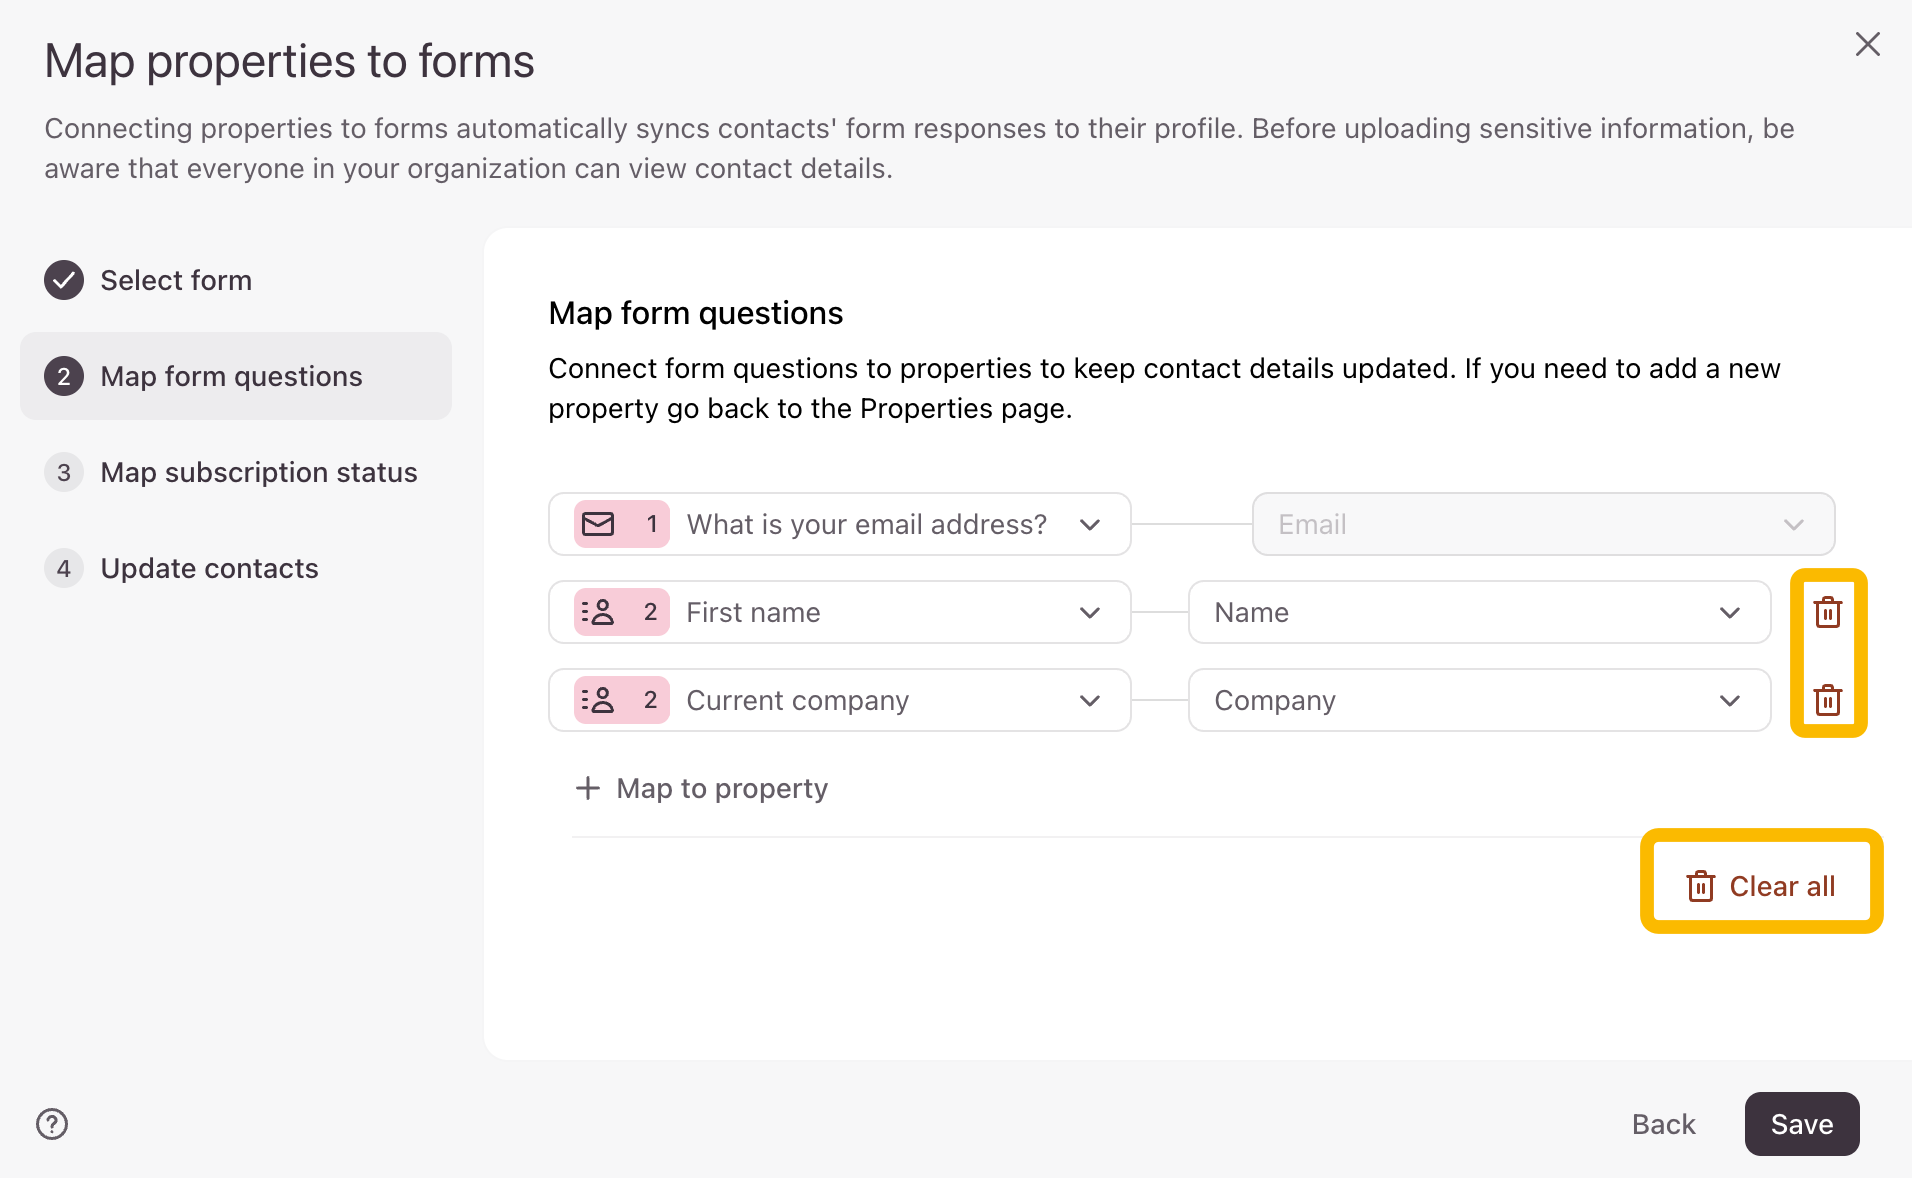Click the disabled Email property dropdown

click(1542, 524)
